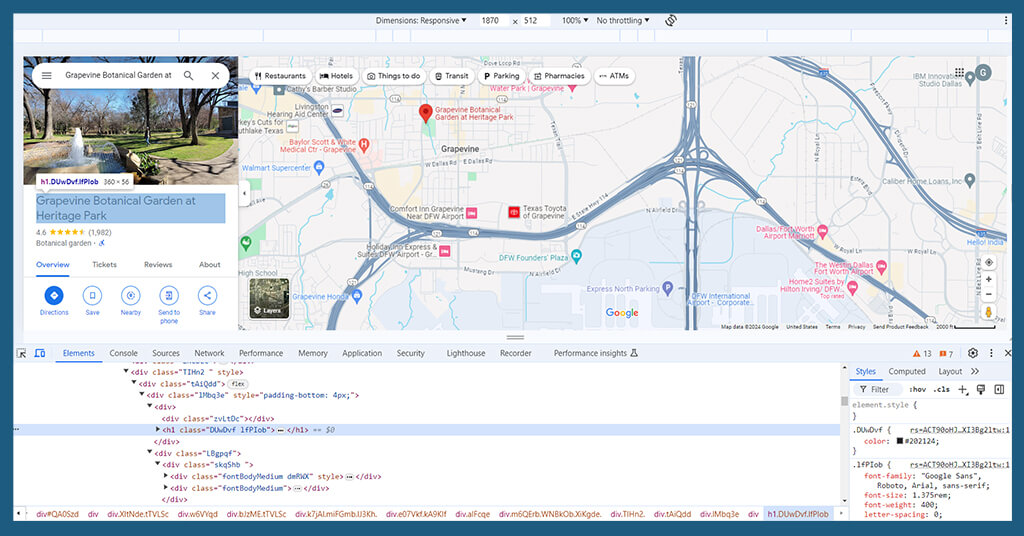Open the Google Maps hamburger menu
Screen dimensions: 1024x536
pos(46,76)
